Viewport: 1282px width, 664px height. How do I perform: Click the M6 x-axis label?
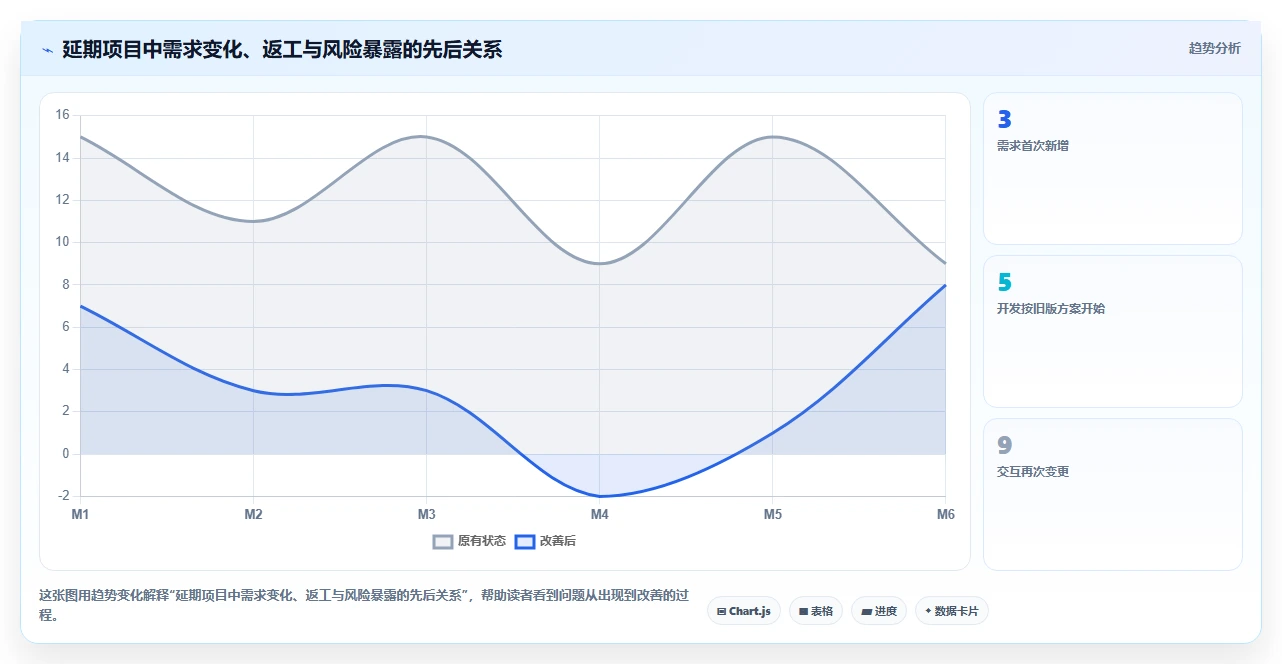(x=945, y=515)
